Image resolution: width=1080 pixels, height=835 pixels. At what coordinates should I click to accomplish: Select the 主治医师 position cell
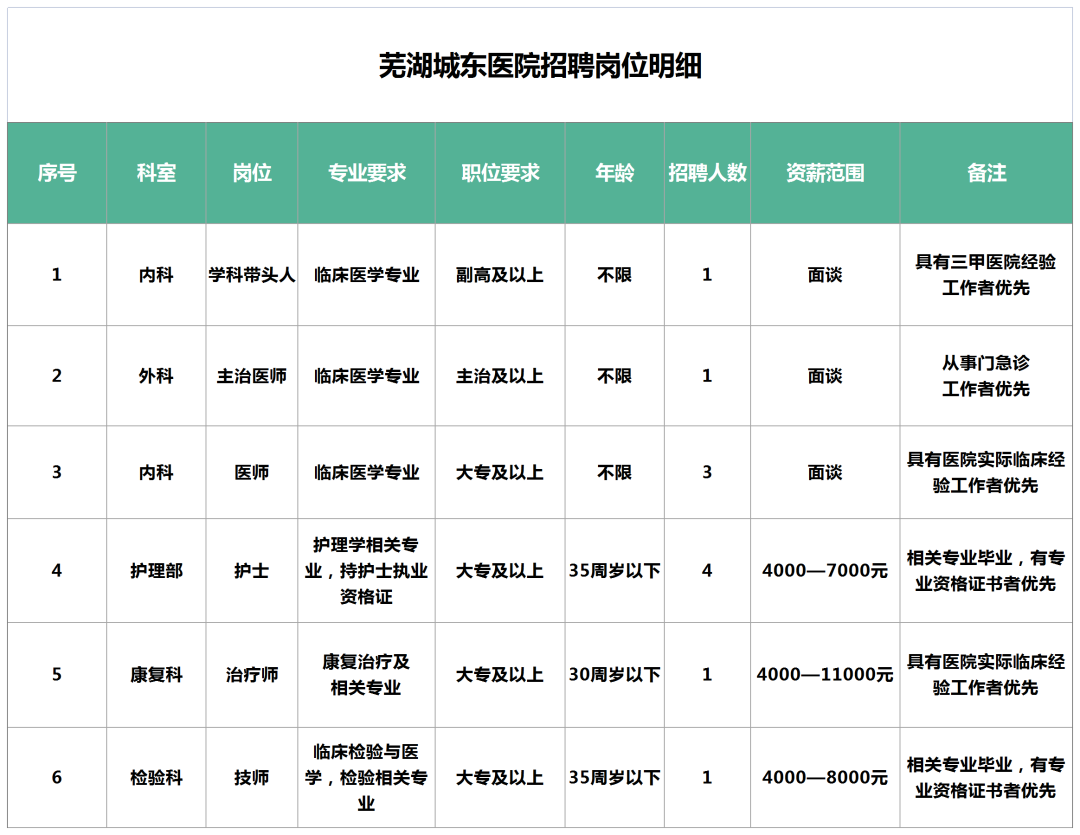[x=252, y=376]
